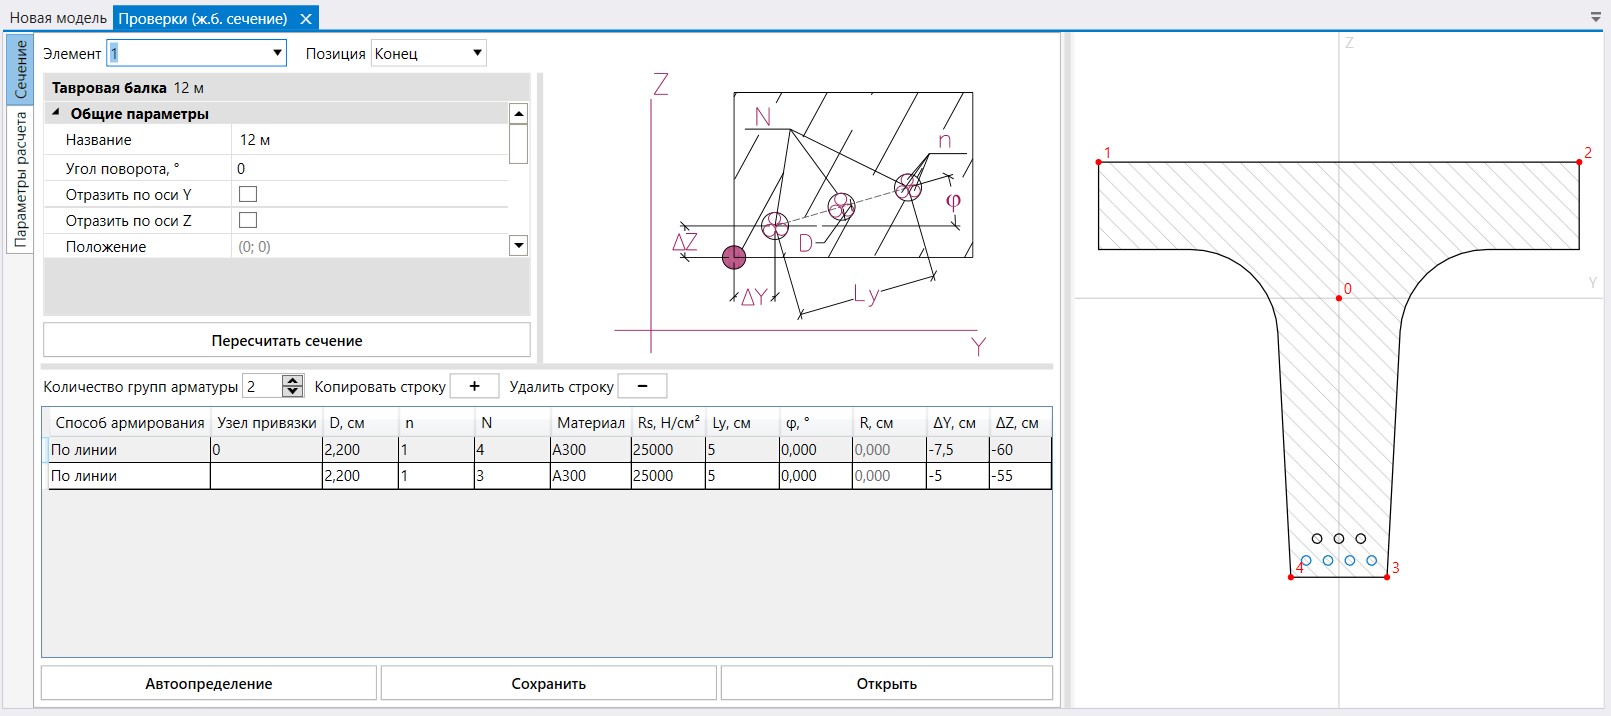Switch to the Новая модель tab

click(x=58, y=19)
